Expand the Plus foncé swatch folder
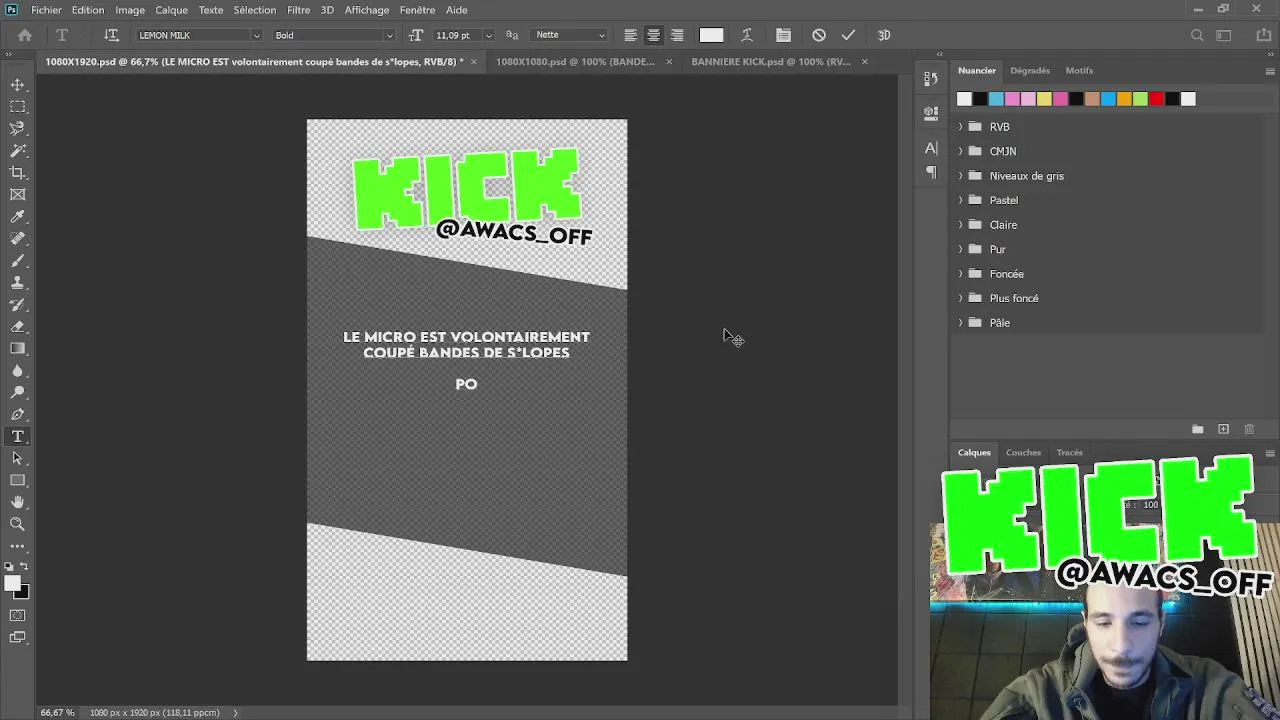1280x720 pixels. [961, 298]
